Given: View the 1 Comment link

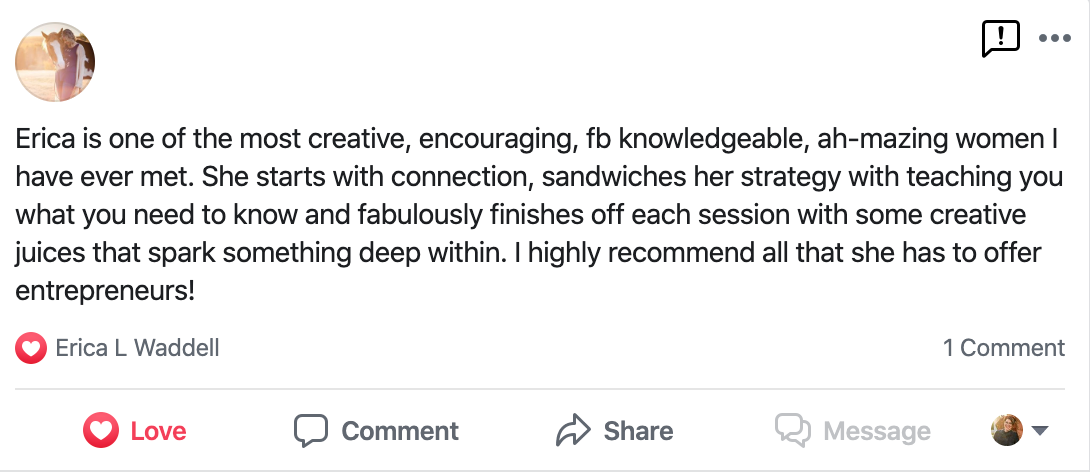Looking at the screenshot, I should [1003, 348].
